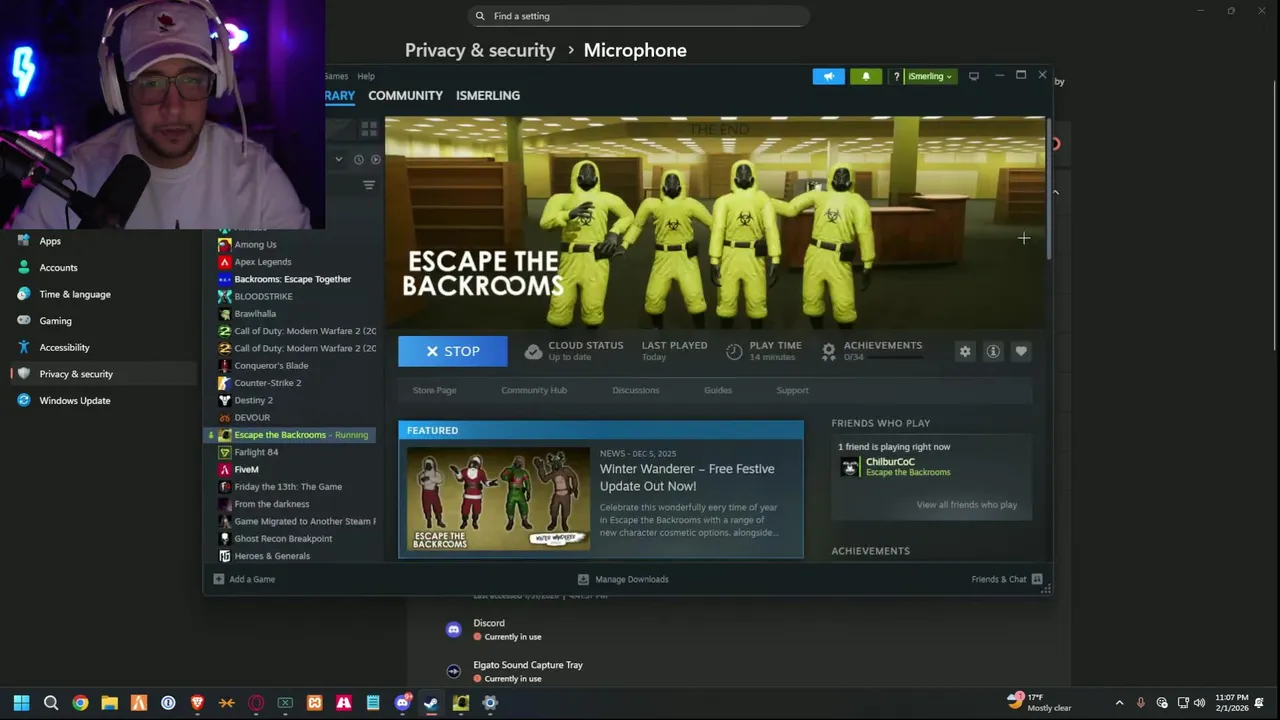Go to the Discussions tab
Image resolution: width=1280 pixels, height=720 pixels.
coord(636,390)
